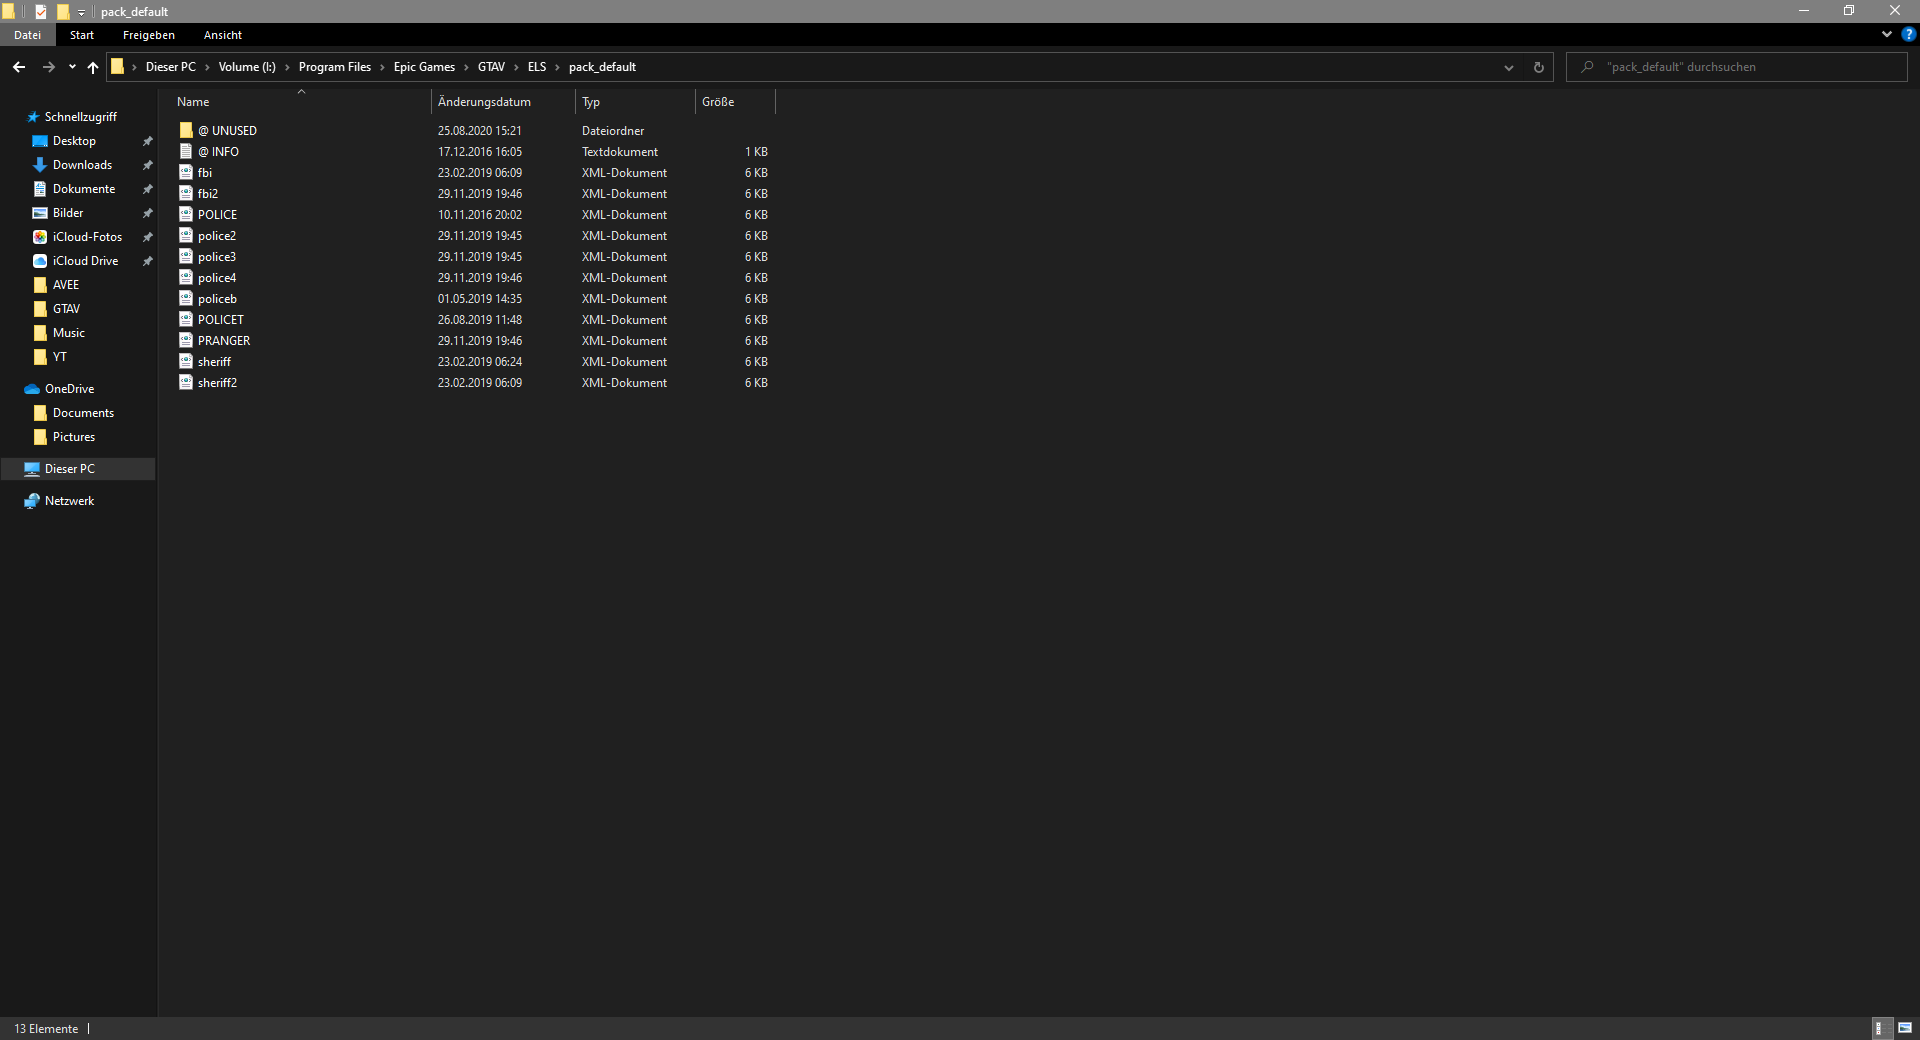The image size is (1920, 1040).
Task: Expand the chevron after Epic Games in path
Action: [466, 67]
